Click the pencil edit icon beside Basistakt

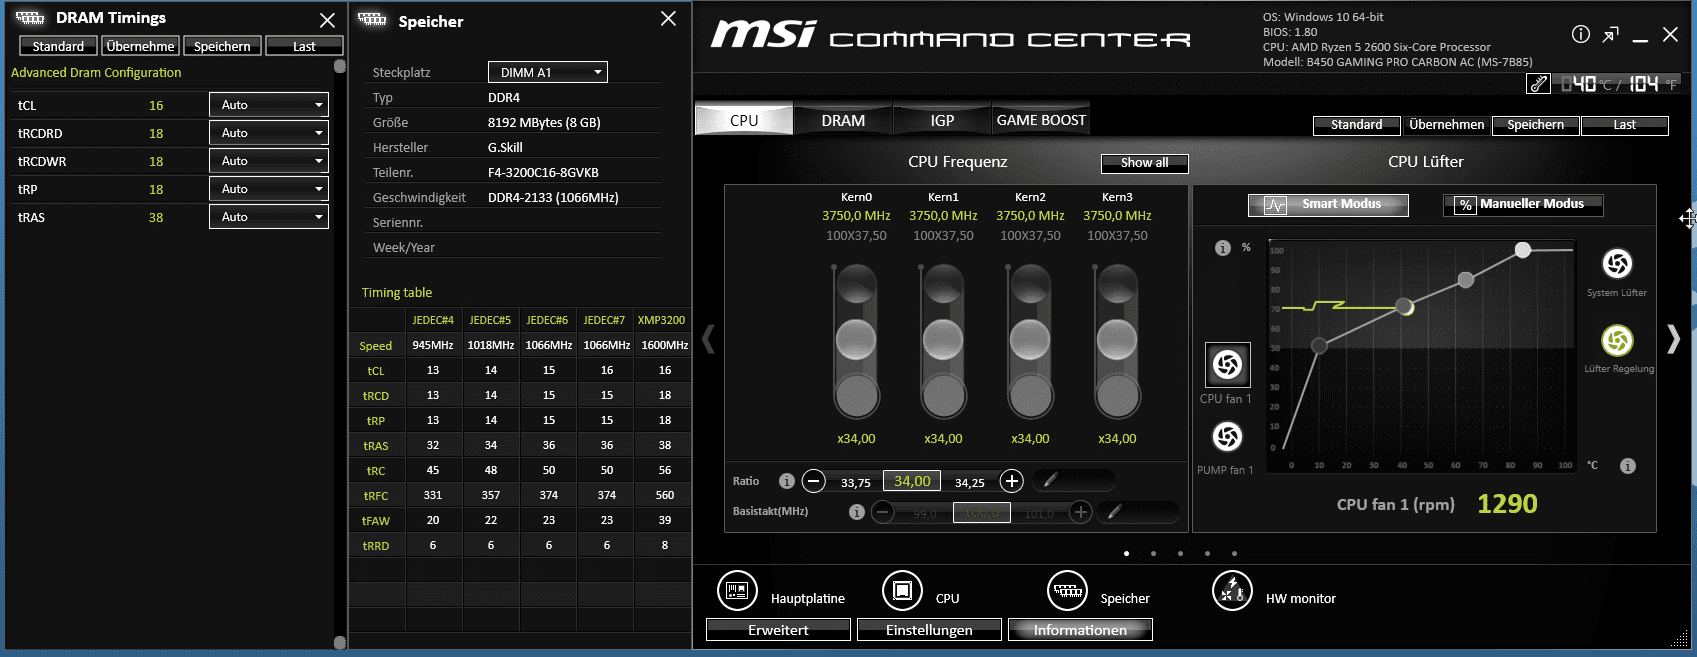1114,512
